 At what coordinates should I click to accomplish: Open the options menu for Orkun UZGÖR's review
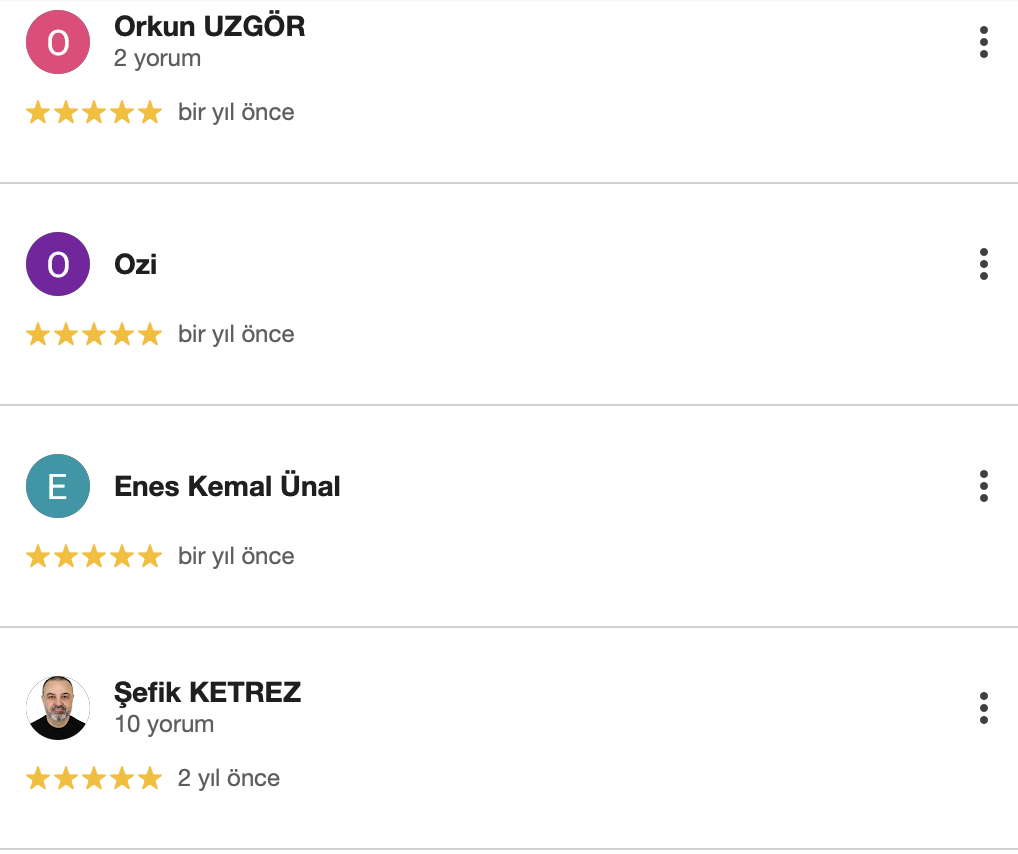tap(984, 42)
